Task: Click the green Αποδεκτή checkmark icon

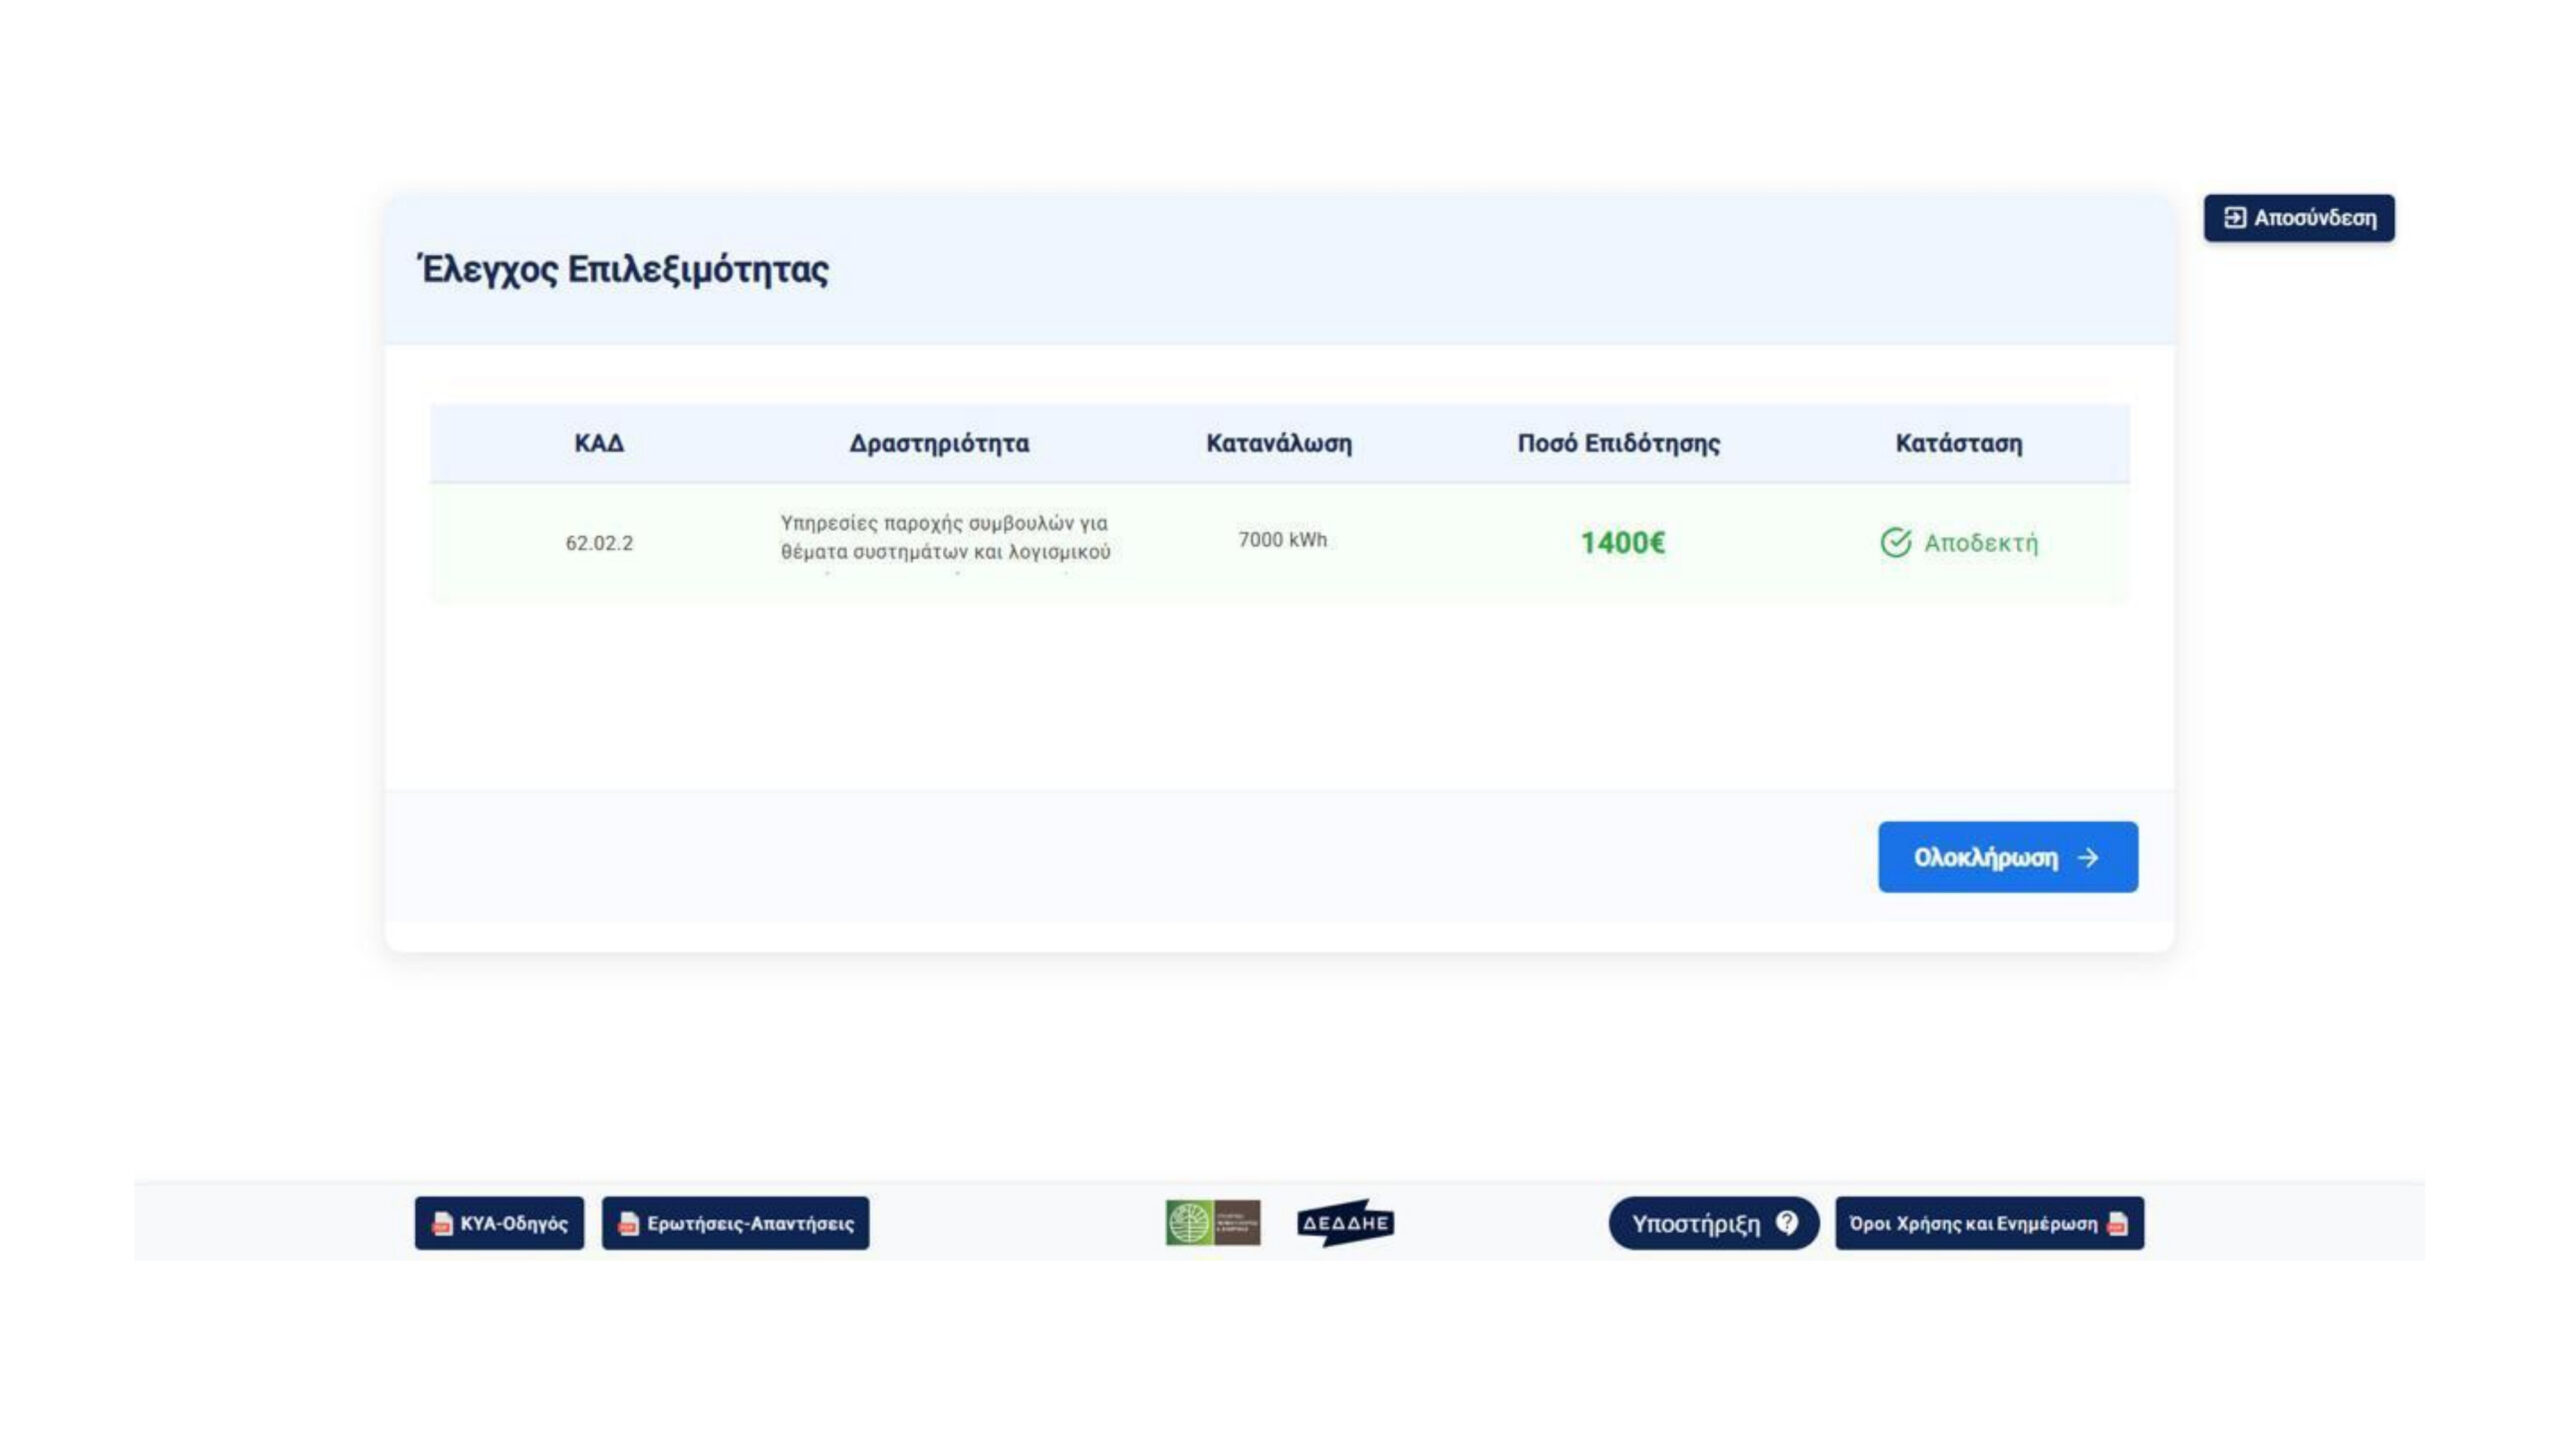Action: coord(1895,543)
